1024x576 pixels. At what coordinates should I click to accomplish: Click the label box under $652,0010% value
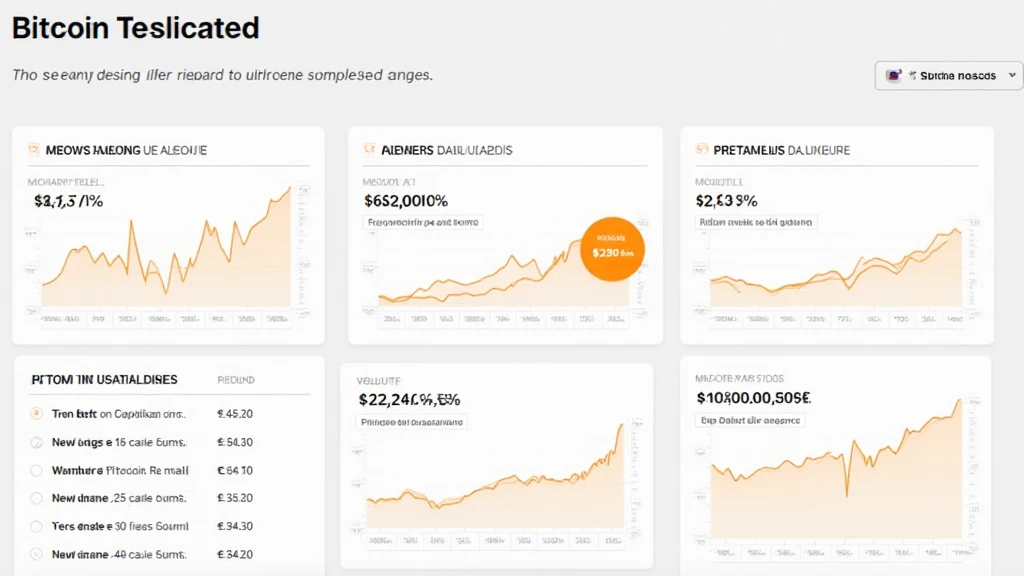click(x=422, y=222)
